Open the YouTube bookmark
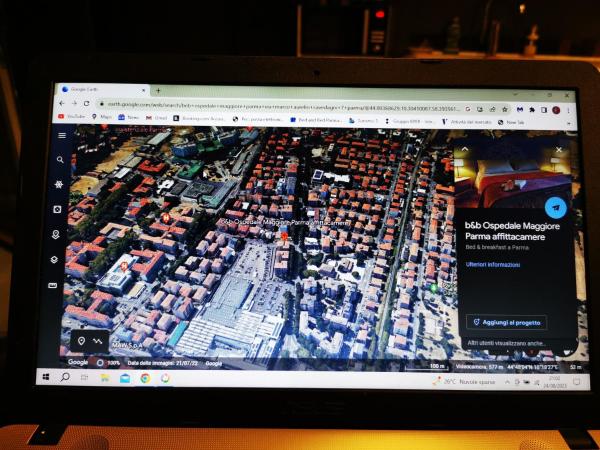The width and height of the screenshot is (600, 450). 74,117
